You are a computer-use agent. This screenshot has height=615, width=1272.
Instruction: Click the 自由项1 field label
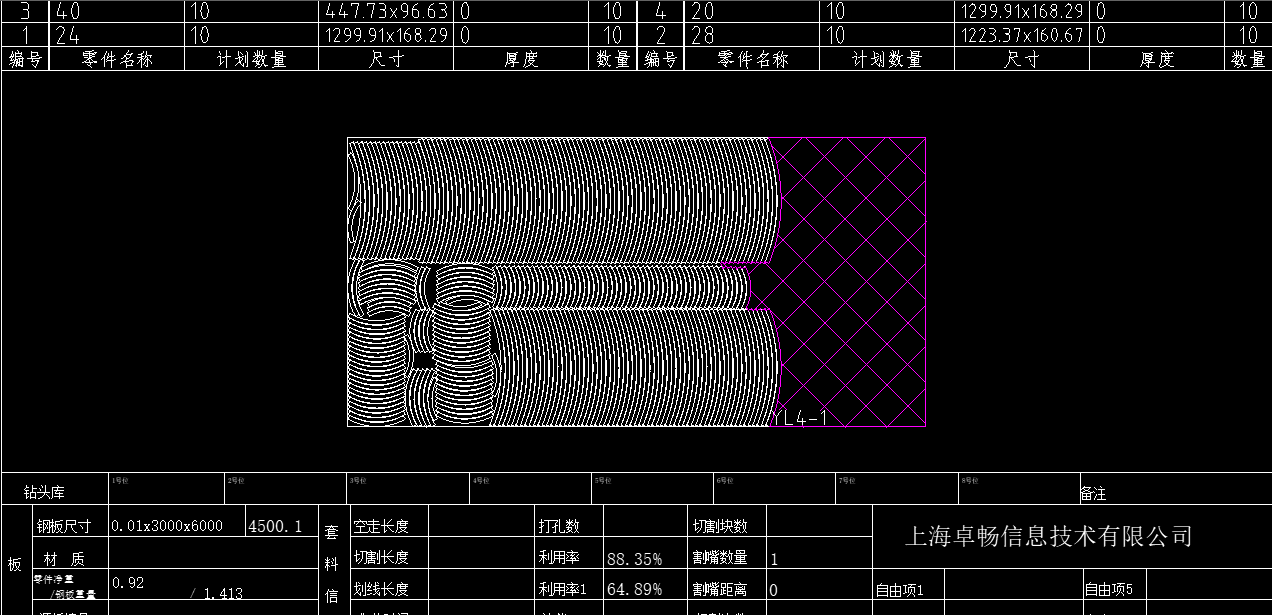coord(900,590)
